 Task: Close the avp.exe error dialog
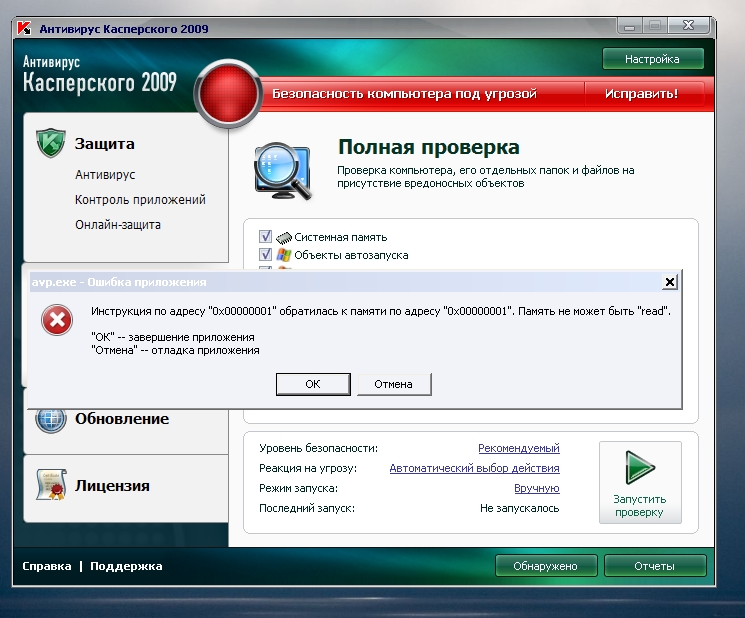tap(669, 282)
